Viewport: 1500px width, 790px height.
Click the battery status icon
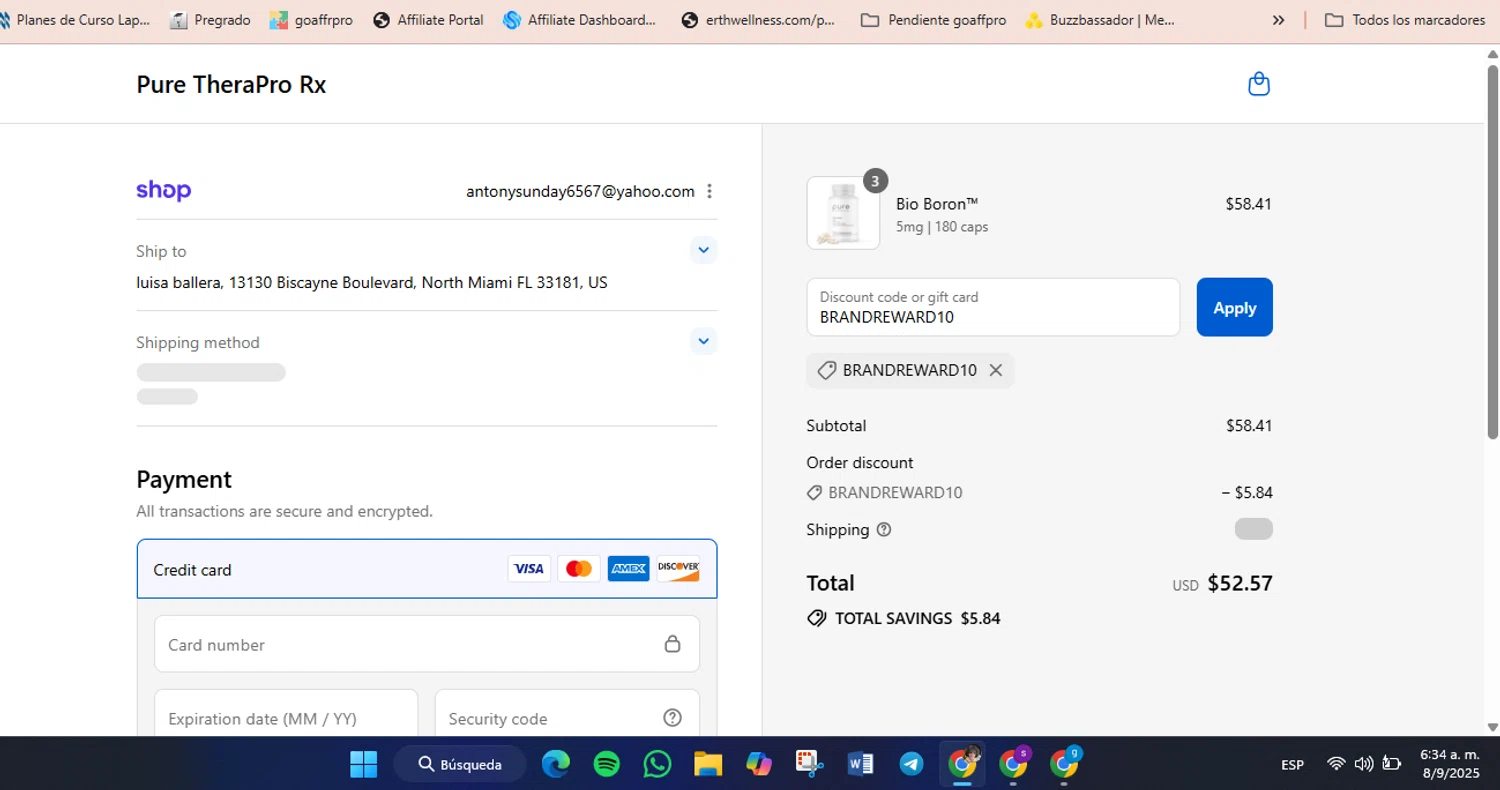[x=1391, y=764]
